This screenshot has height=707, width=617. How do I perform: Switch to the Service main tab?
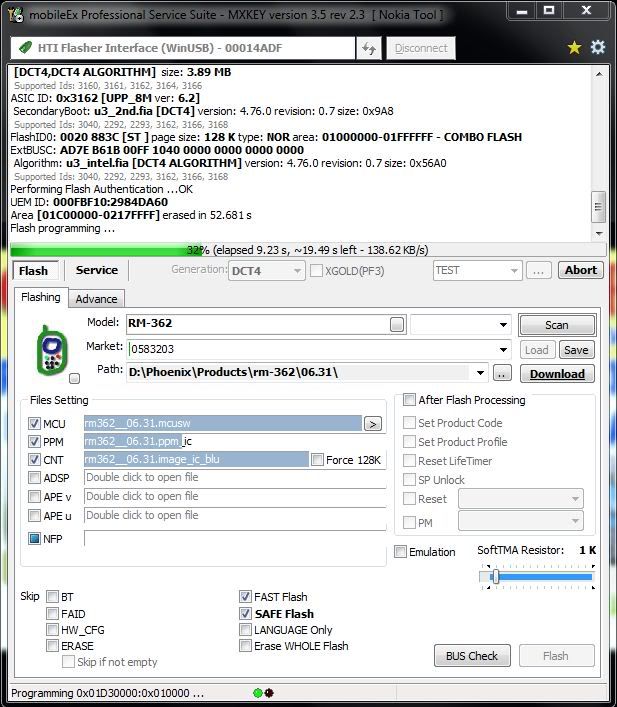click(x=97, y=270)
